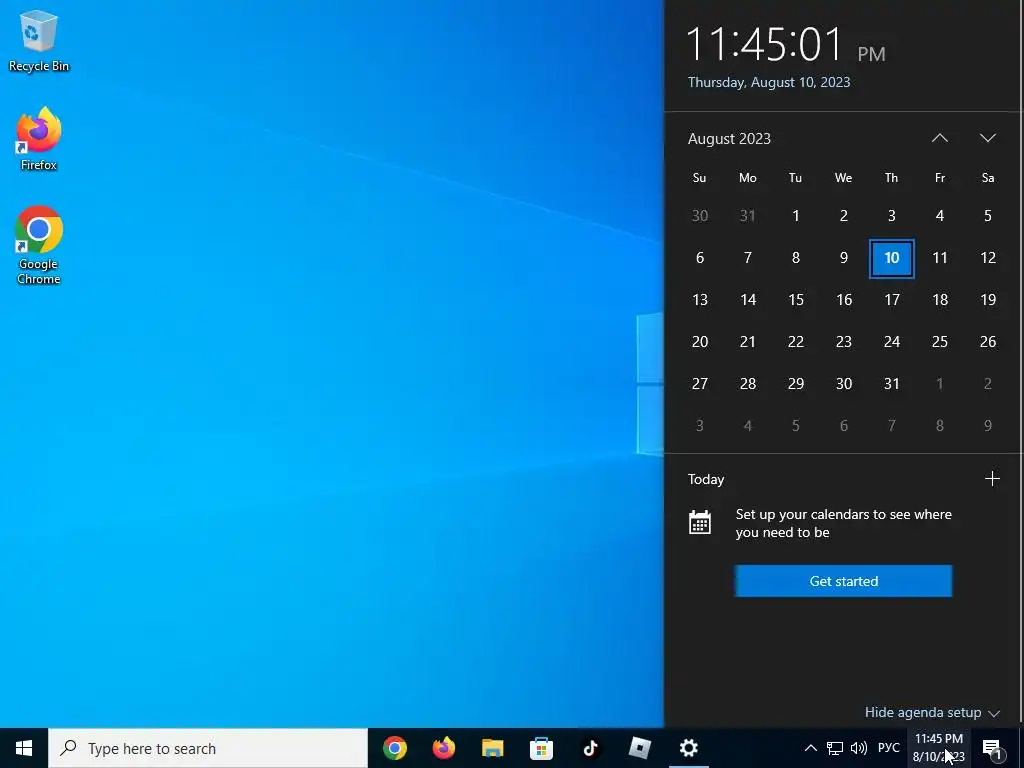This screenshot has height=768, width=1024.
Task: Open TikTok from the taskbar
Action: point(590,748)
